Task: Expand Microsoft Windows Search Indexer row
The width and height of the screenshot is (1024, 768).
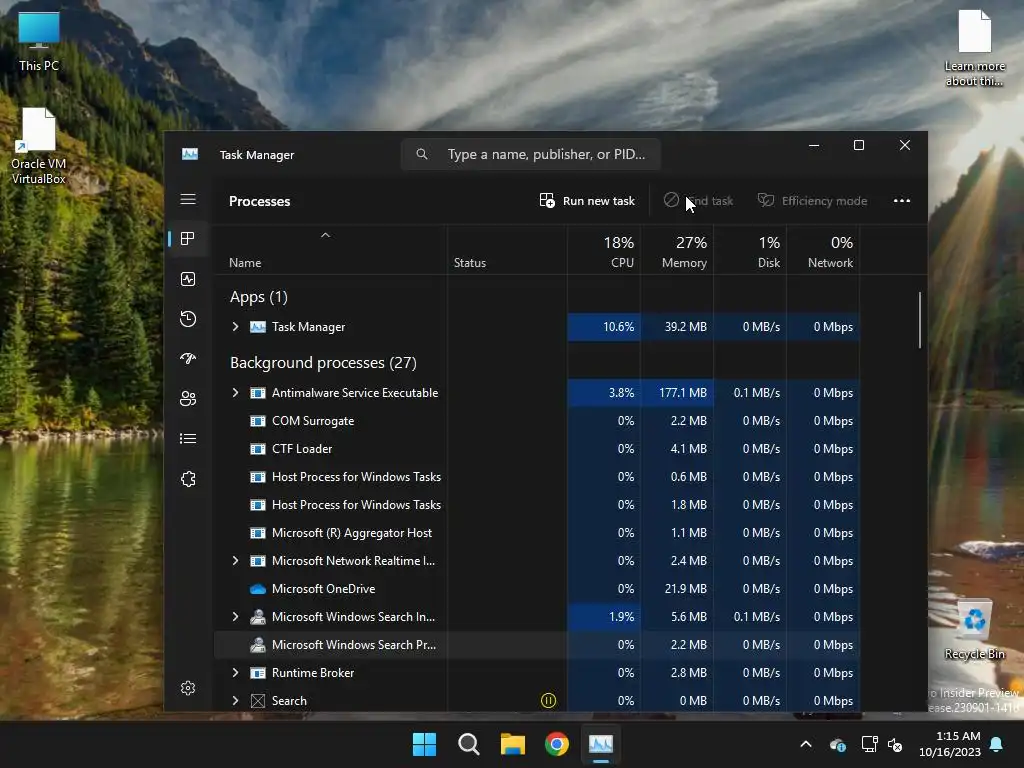Action: 235,616
